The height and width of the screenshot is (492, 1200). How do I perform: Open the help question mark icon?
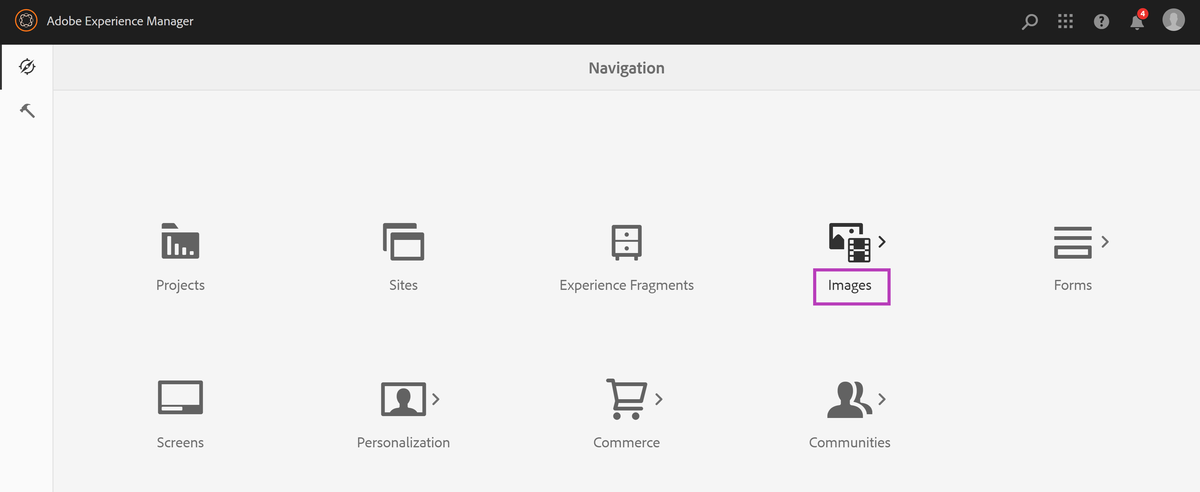pos(1102,21)
